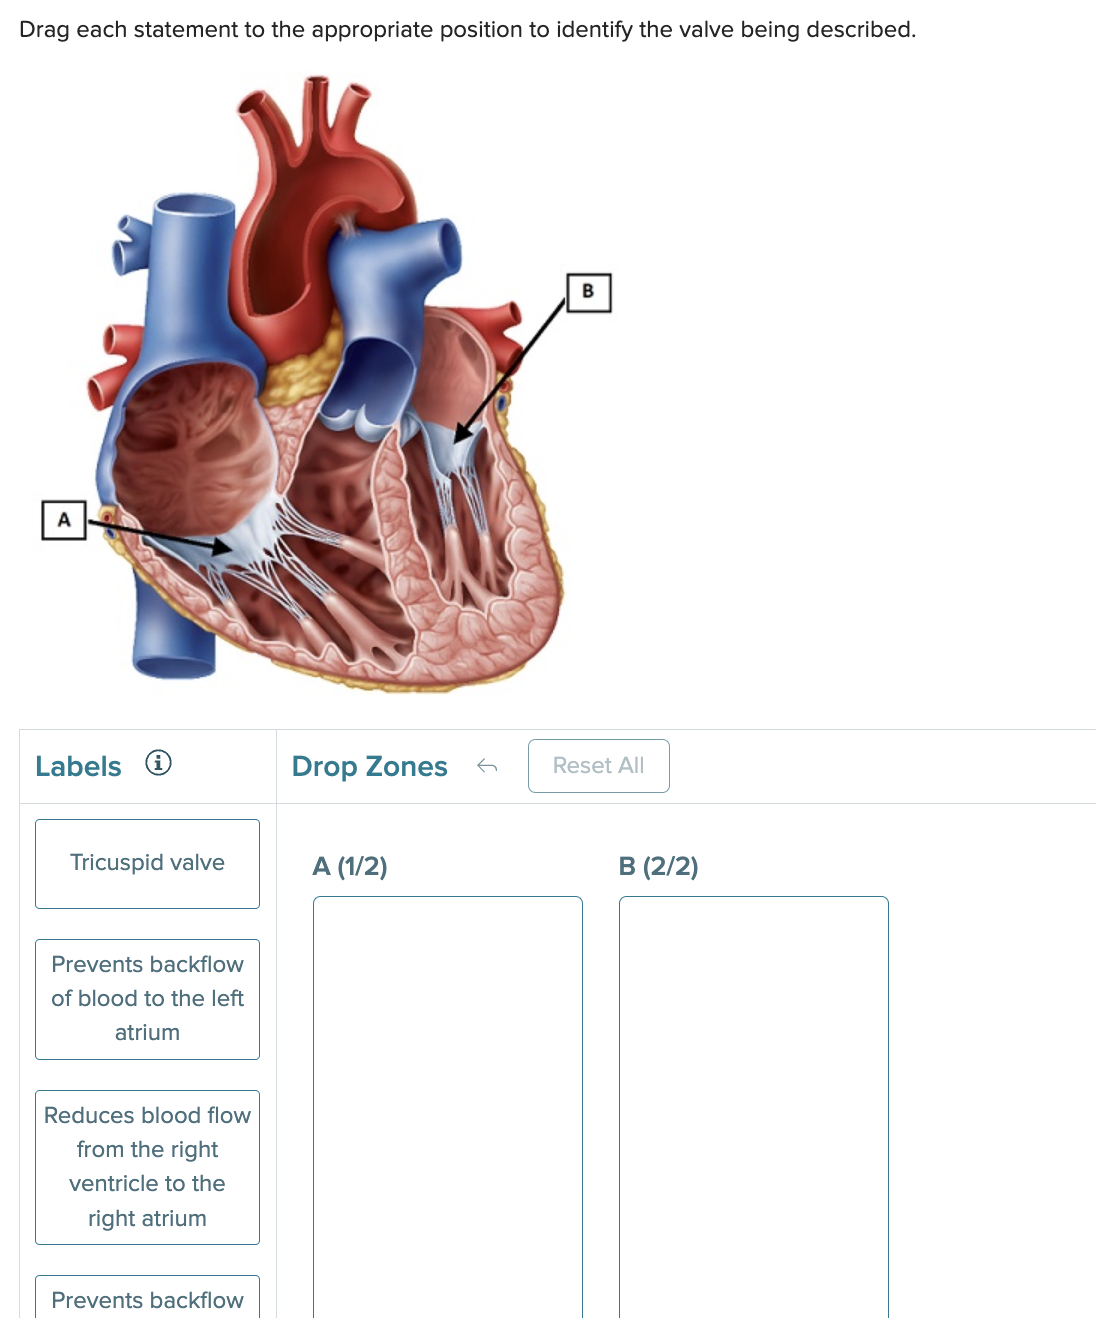Click inside drop zone B (2/2)

pyautogui.click(x=753, y=1108)
